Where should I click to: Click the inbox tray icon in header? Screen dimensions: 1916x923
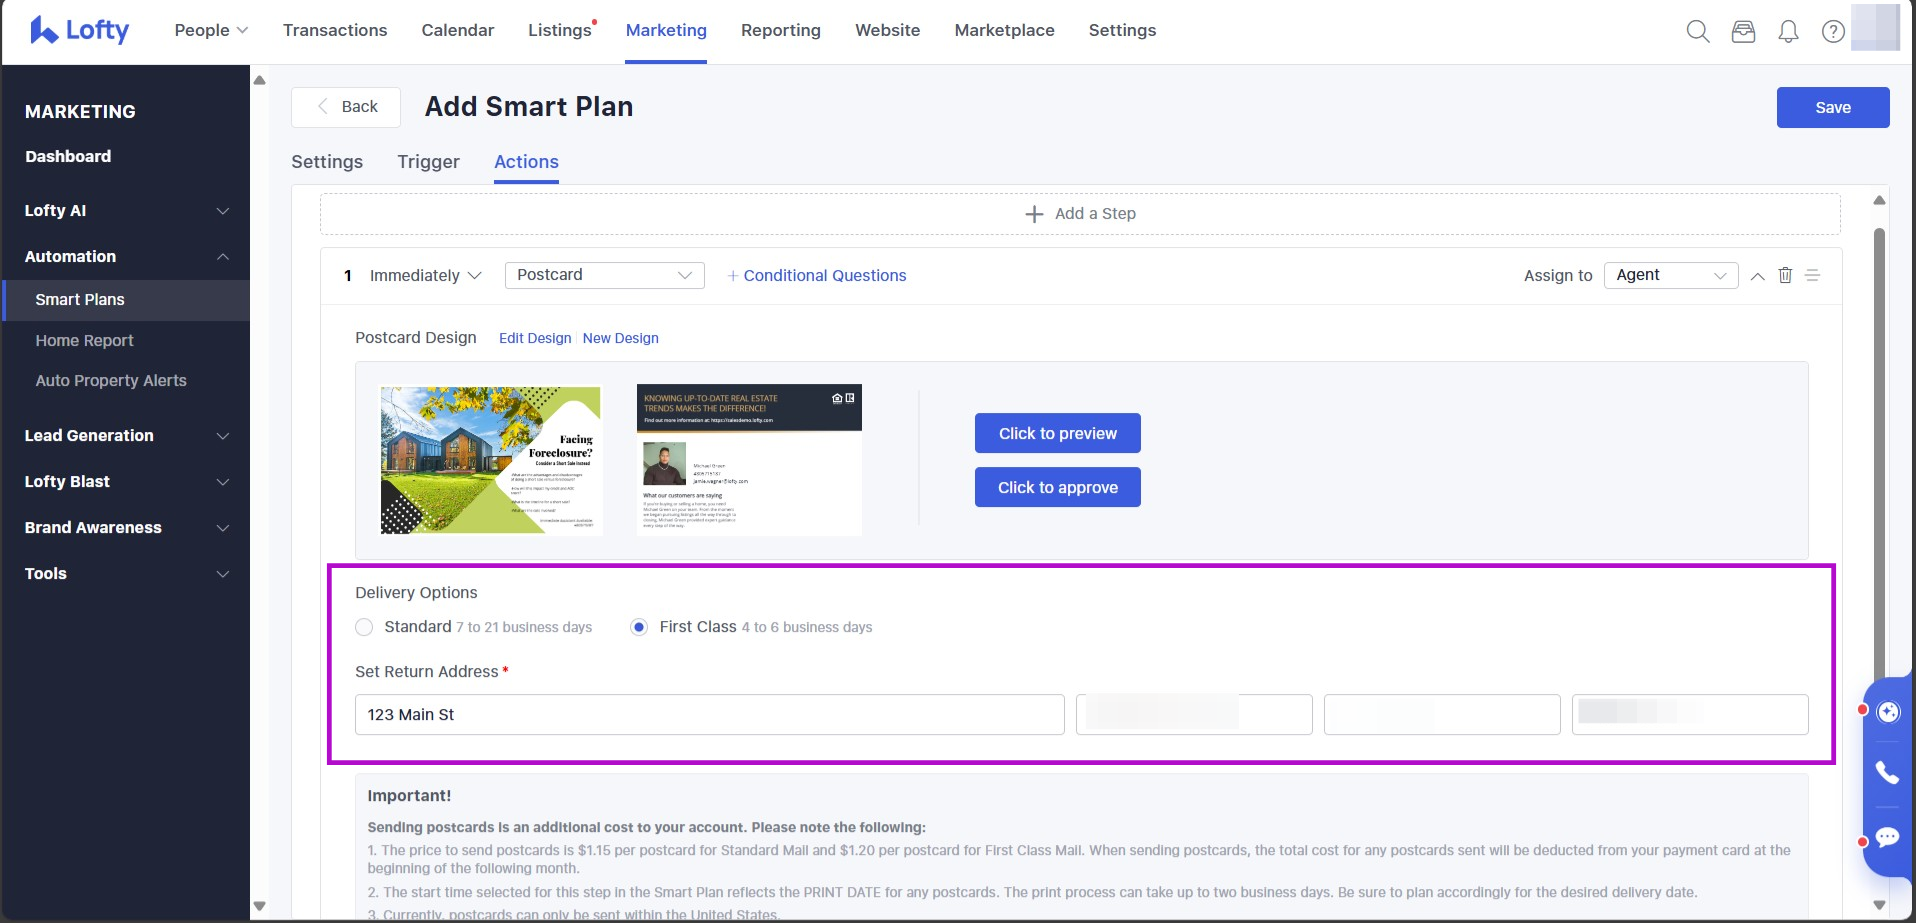pyautogui.click(x=1743, y=31)
